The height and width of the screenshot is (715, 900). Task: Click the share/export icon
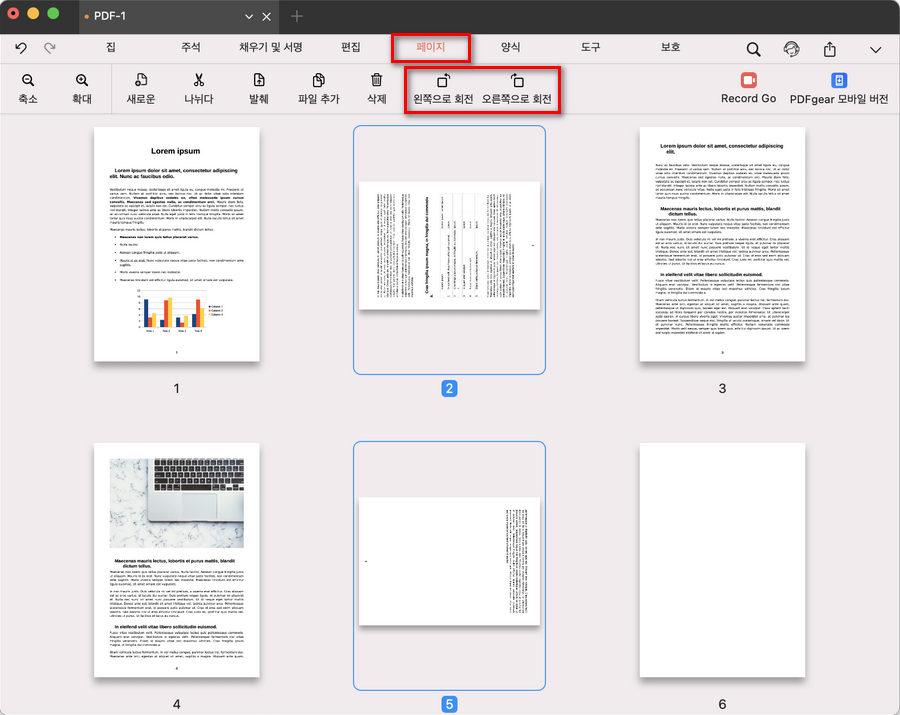point(830,49)
